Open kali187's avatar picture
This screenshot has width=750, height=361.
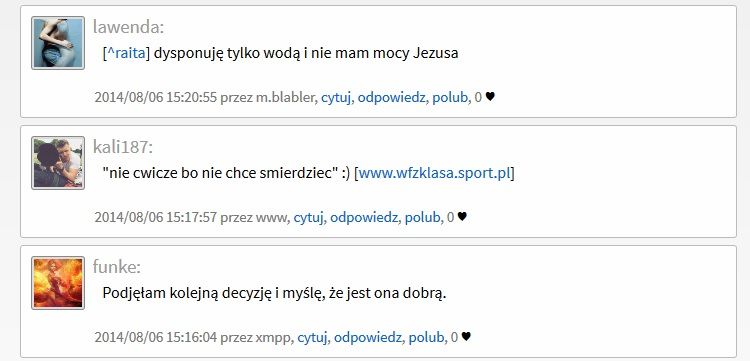tap(58, 163)
